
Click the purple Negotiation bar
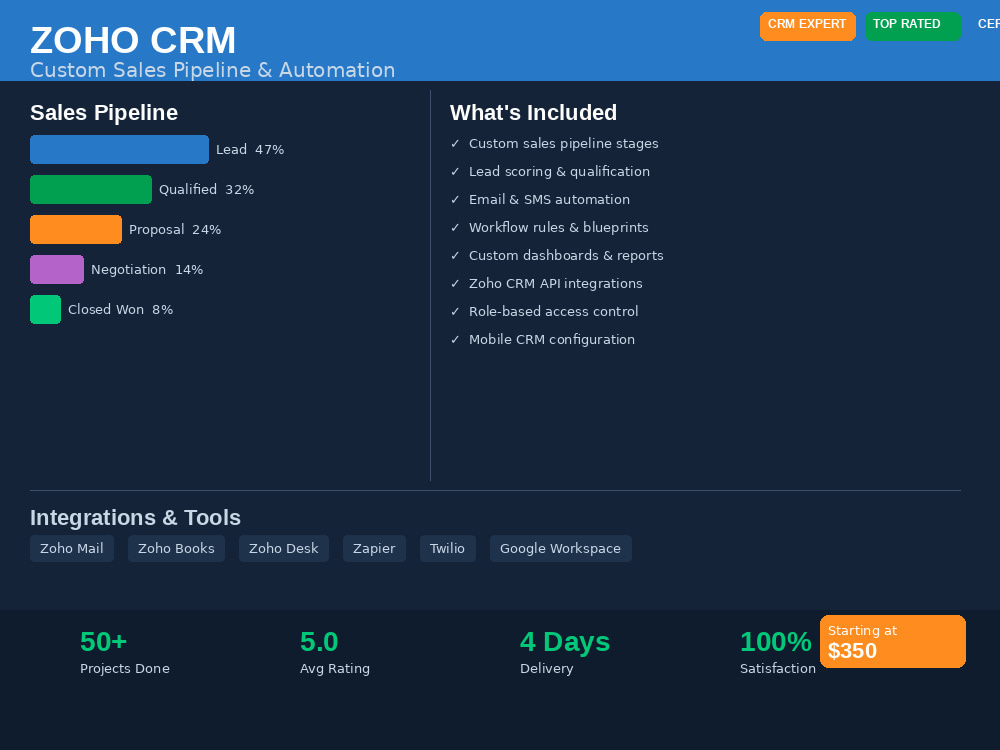tap(57, 269)
